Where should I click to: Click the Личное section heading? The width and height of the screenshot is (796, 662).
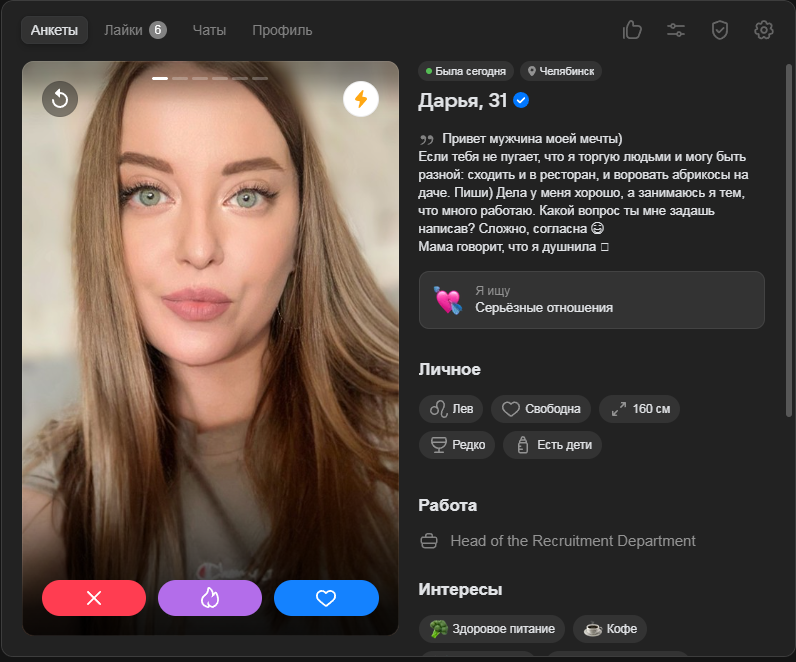[449, 370]
